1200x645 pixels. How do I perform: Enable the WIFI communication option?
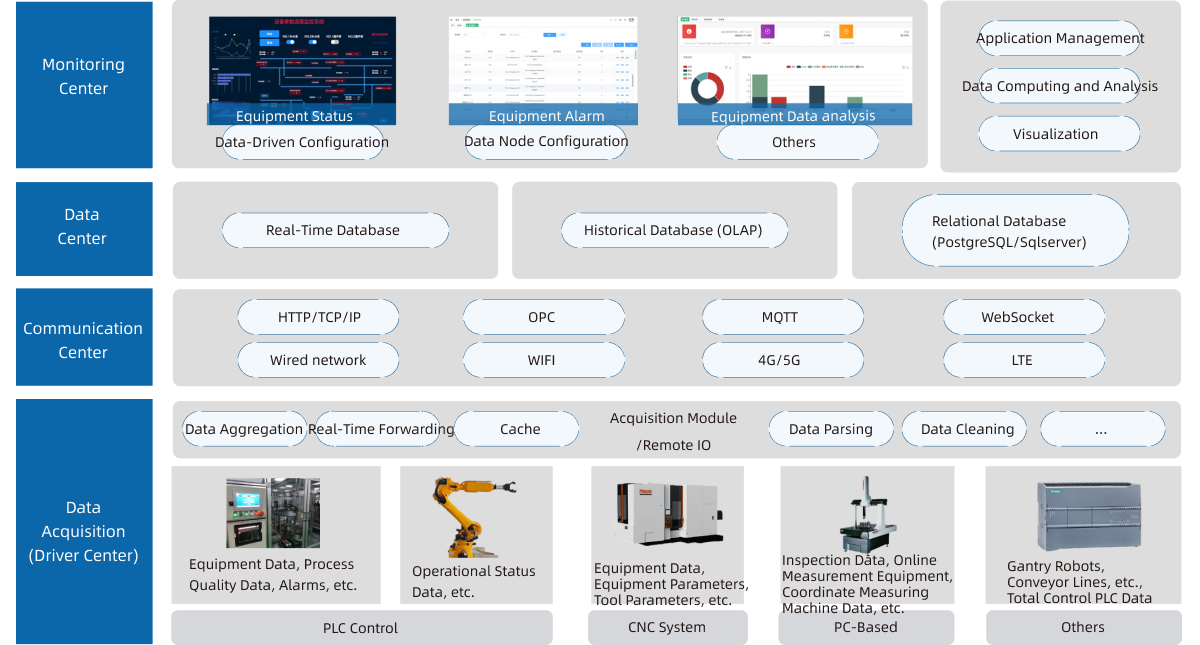(x=543, y=360)
